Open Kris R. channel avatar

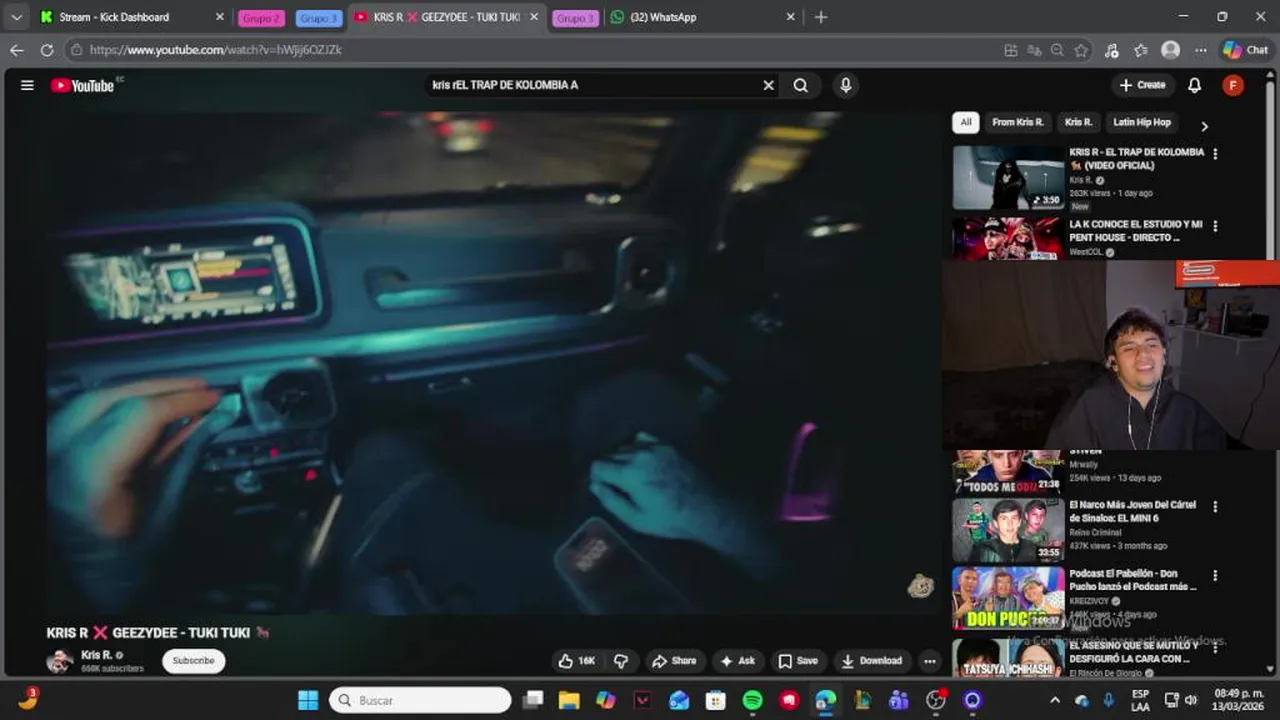(60, 661)
